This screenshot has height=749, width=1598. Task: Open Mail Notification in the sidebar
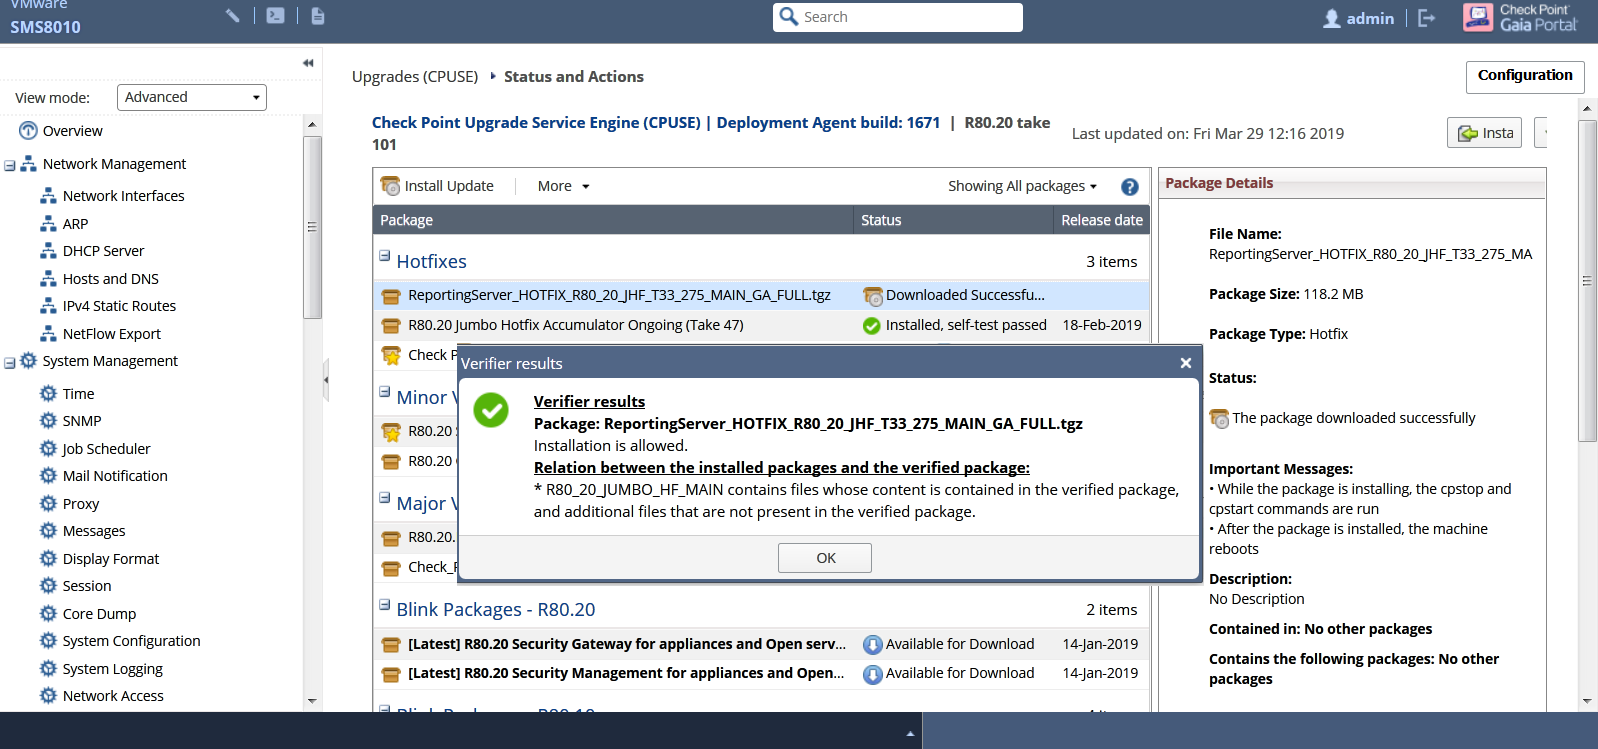pyautogui.click(x=115, y=476)
